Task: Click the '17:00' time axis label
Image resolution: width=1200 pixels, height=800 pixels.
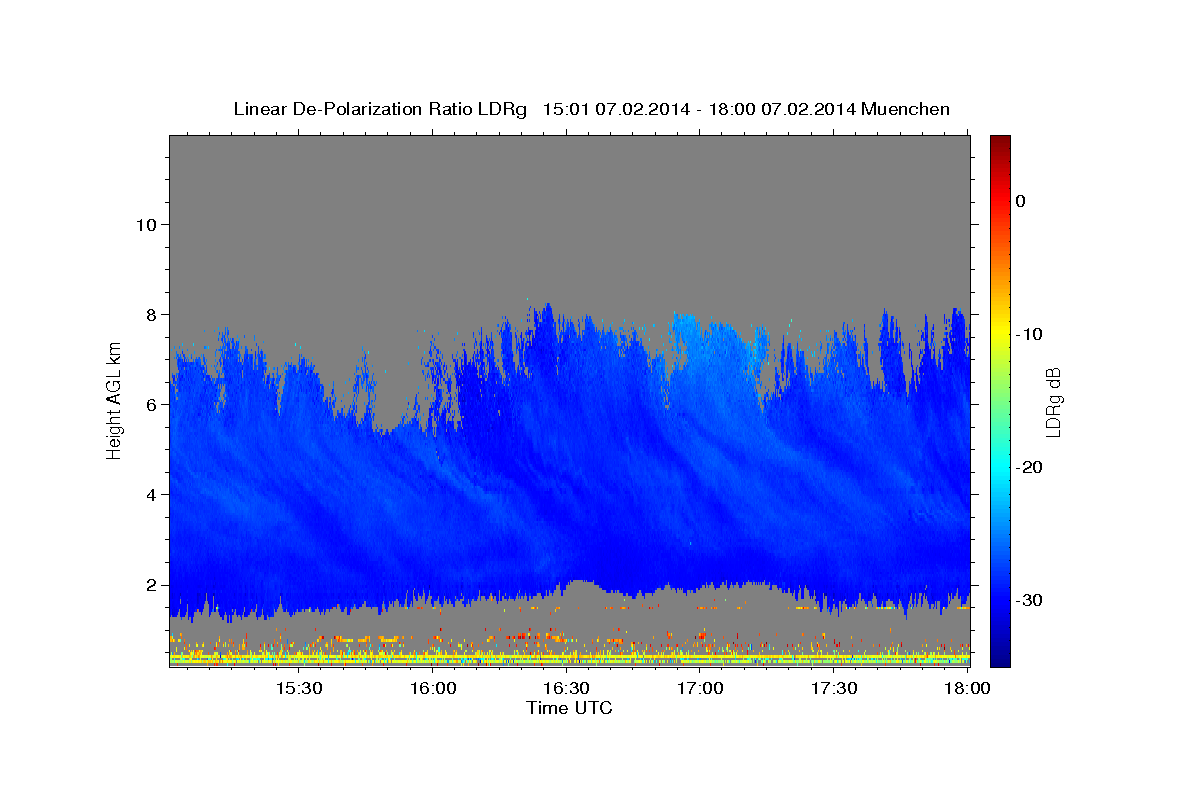Action: pos(700,689)
